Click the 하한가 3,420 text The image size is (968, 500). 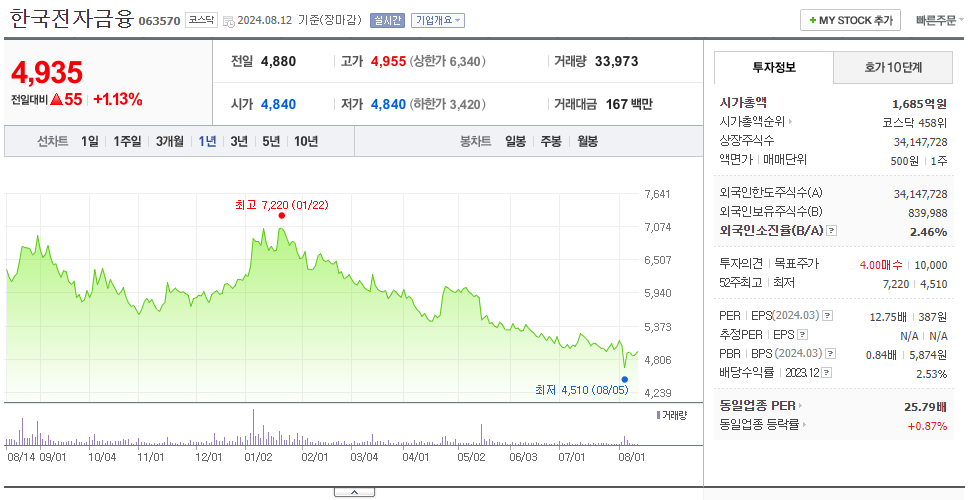(448, 104)
